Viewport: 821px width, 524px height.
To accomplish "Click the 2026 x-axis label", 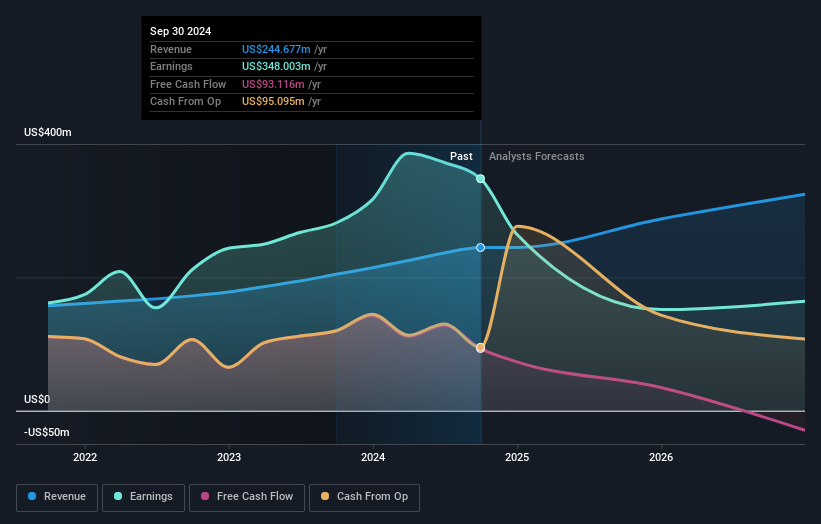I will [x=661, y=457].
